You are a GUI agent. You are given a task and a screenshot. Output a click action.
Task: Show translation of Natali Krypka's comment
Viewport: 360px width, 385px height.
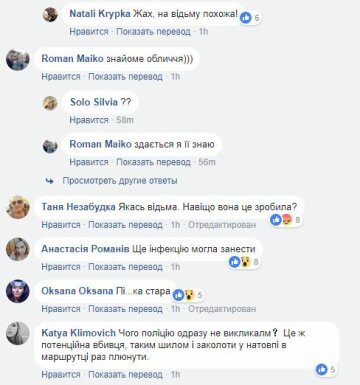click(153, 32)
